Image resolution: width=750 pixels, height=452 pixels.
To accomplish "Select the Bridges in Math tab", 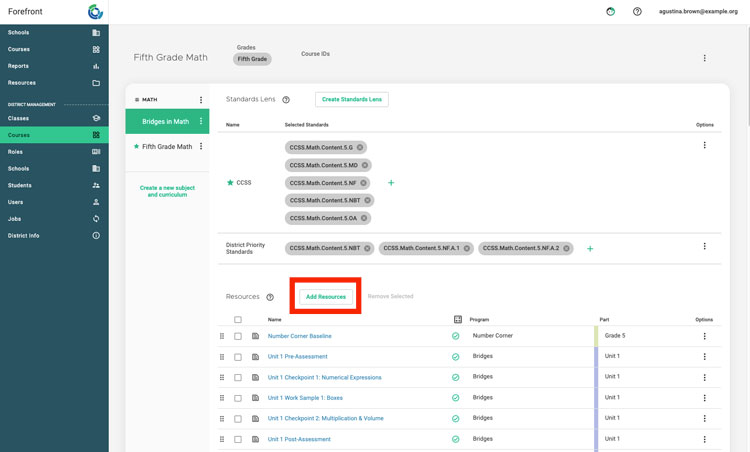I will point(167,121).
